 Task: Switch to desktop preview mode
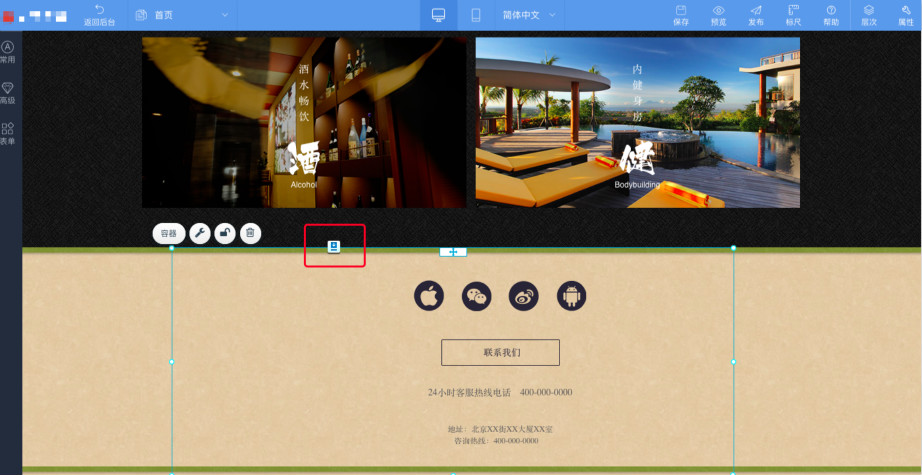pos(438,15)
